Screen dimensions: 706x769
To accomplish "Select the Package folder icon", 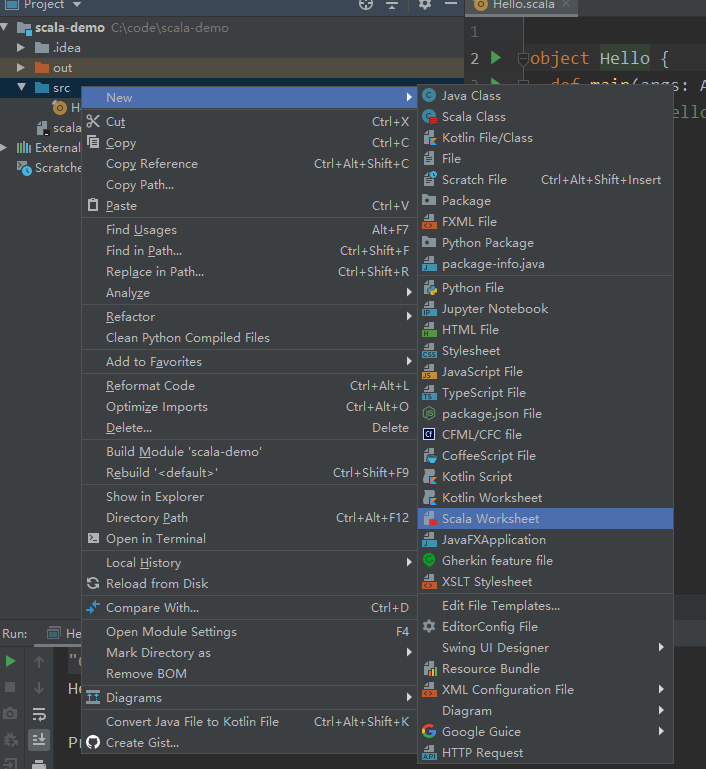I will (x=429, y=201).
